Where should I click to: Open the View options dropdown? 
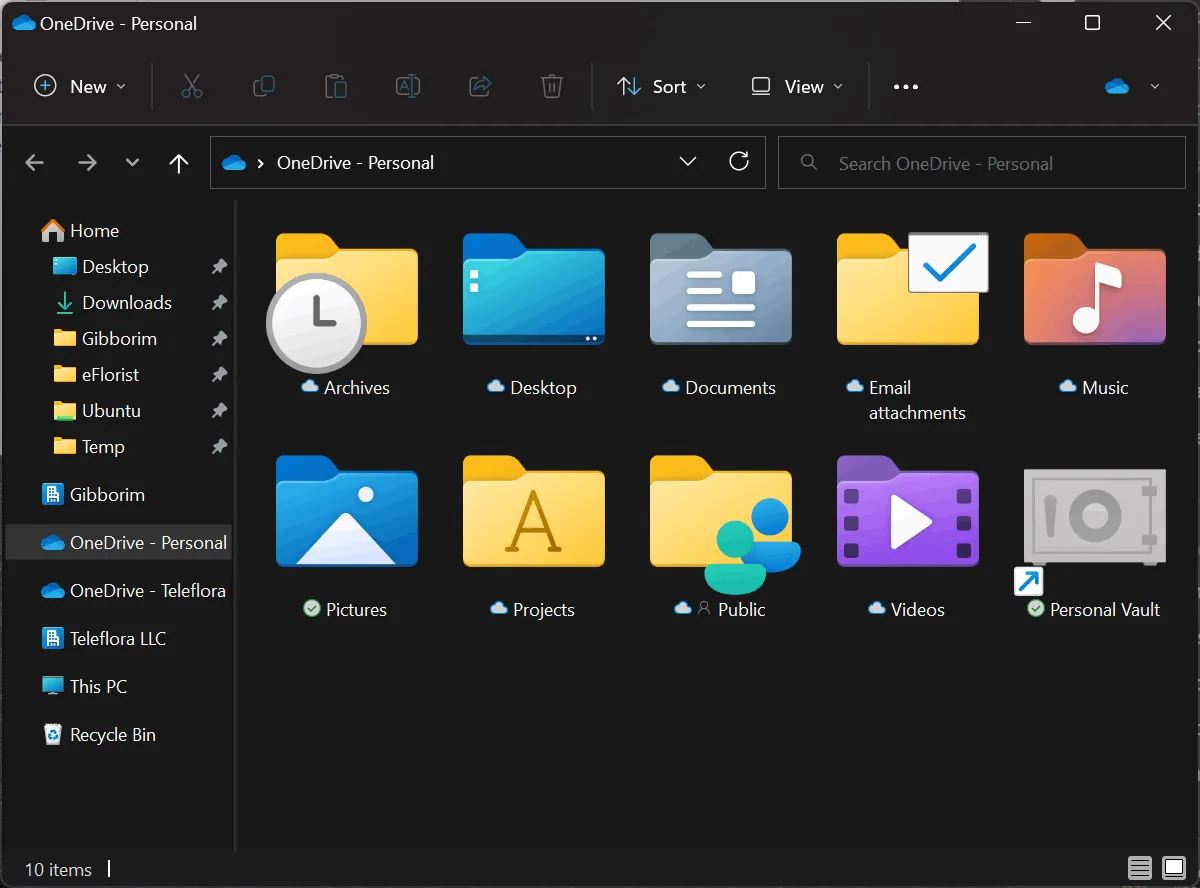(x=796, y=86)
